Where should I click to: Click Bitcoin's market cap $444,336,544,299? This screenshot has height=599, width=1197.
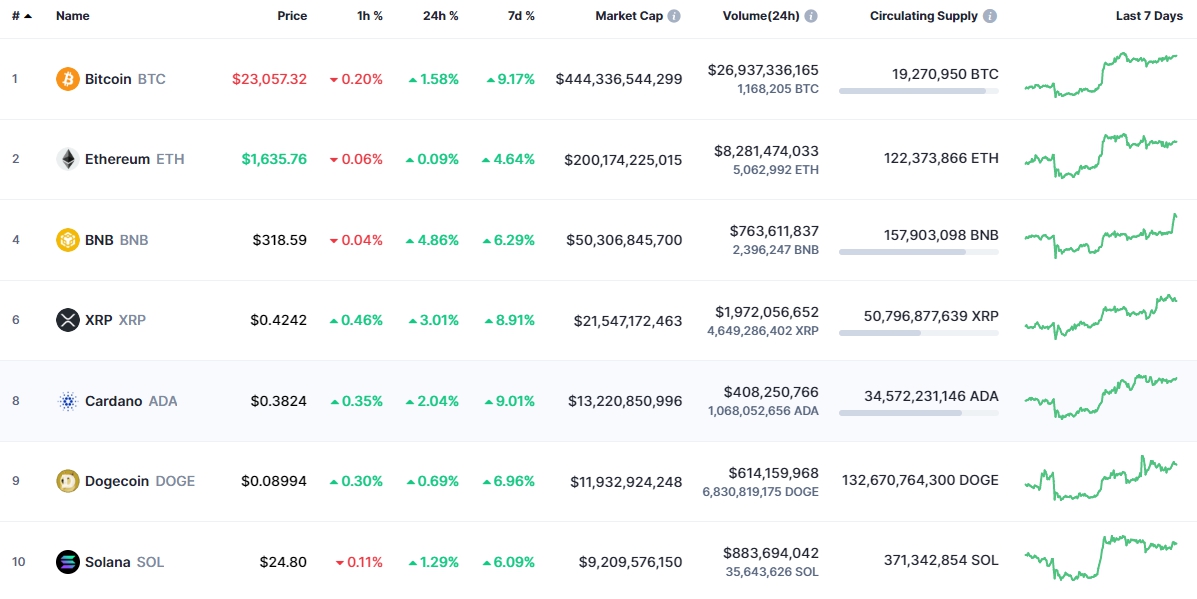[619, 79]
